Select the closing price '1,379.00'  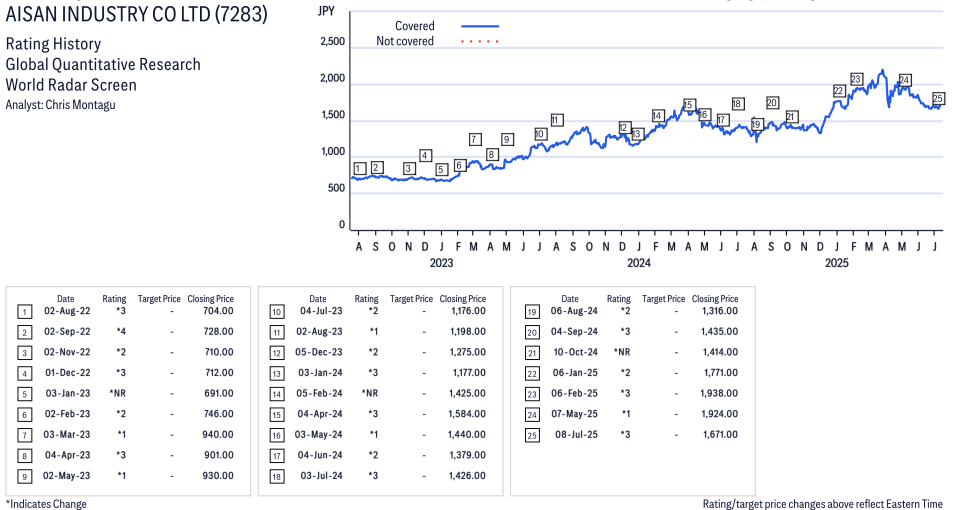click(x=468, y=455)
